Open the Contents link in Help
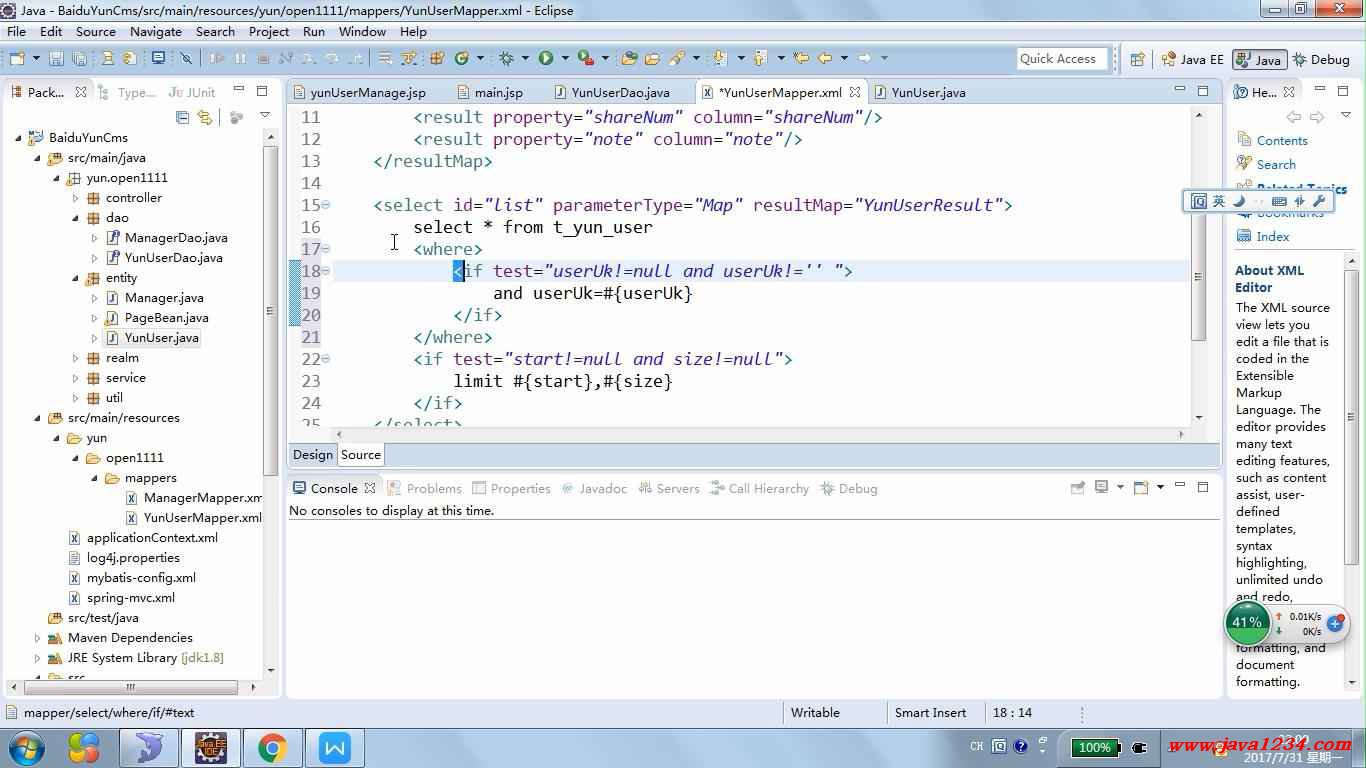 [1281, 141]
